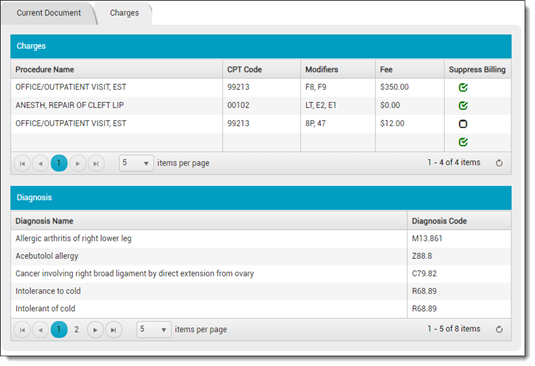Screen dimensions: 535x366
Task: Select ANESTH, REPAIR OF CLEFT LIP row
Action: pyautogui.click(x=261, y=105)
